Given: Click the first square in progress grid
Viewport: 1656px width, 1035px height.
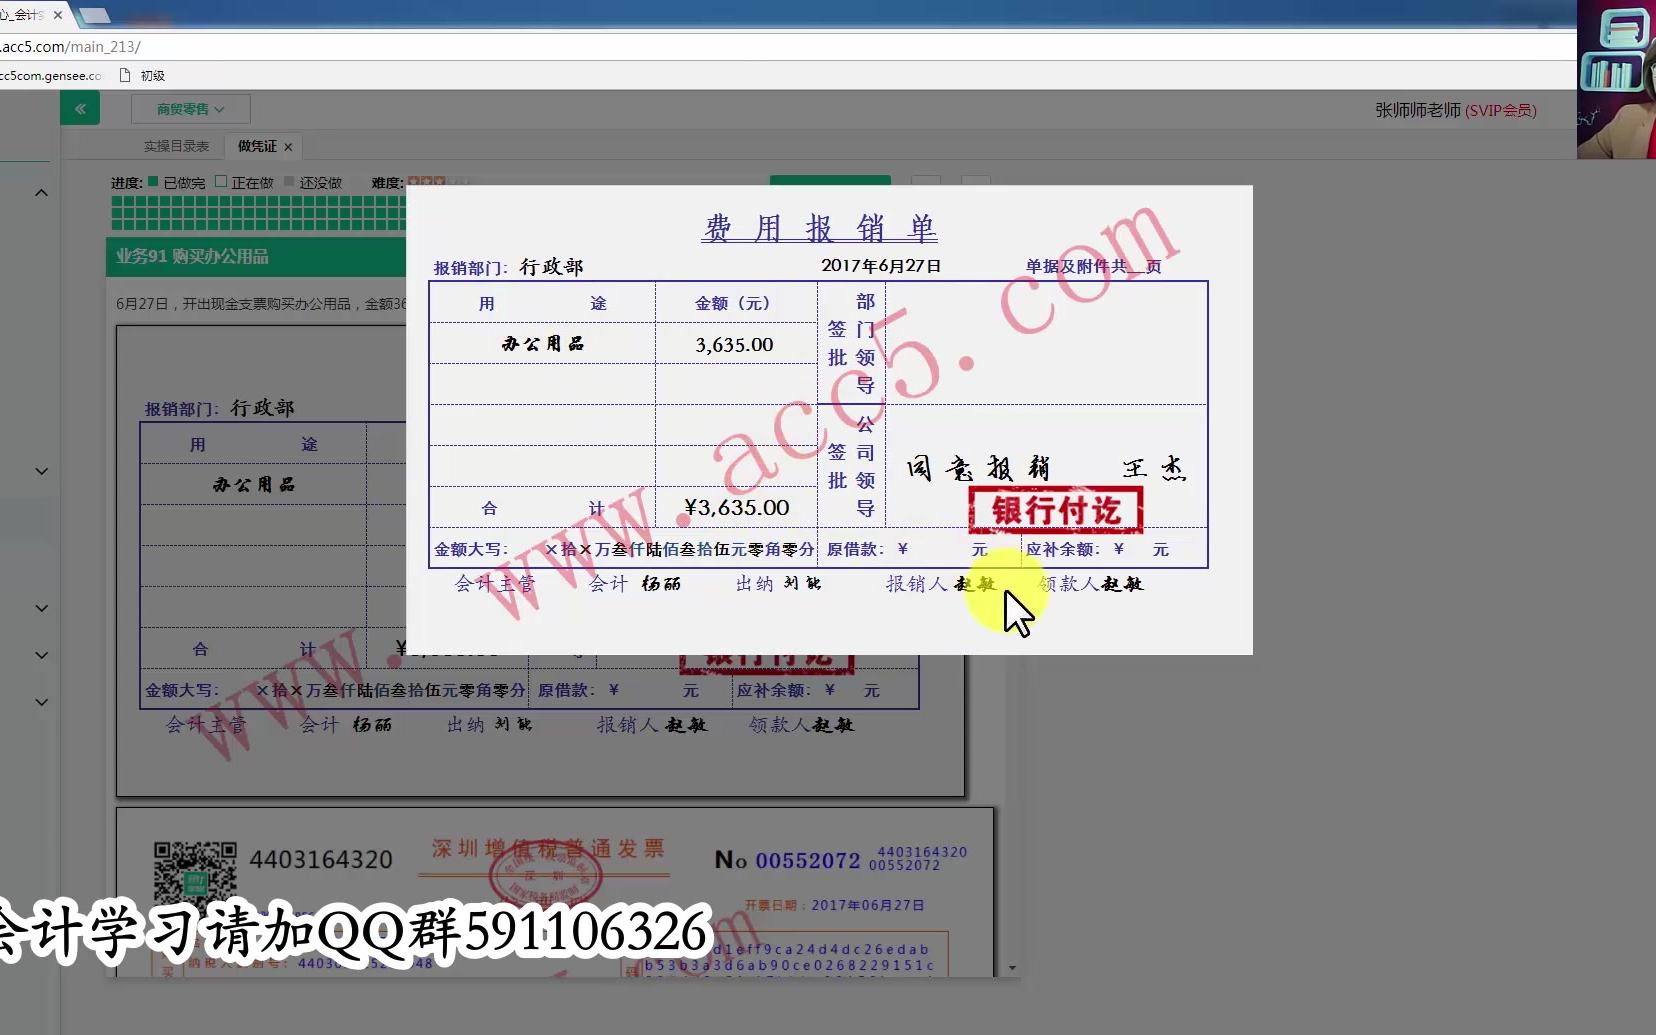Looking at the screenshot, I should coord(117,201).
